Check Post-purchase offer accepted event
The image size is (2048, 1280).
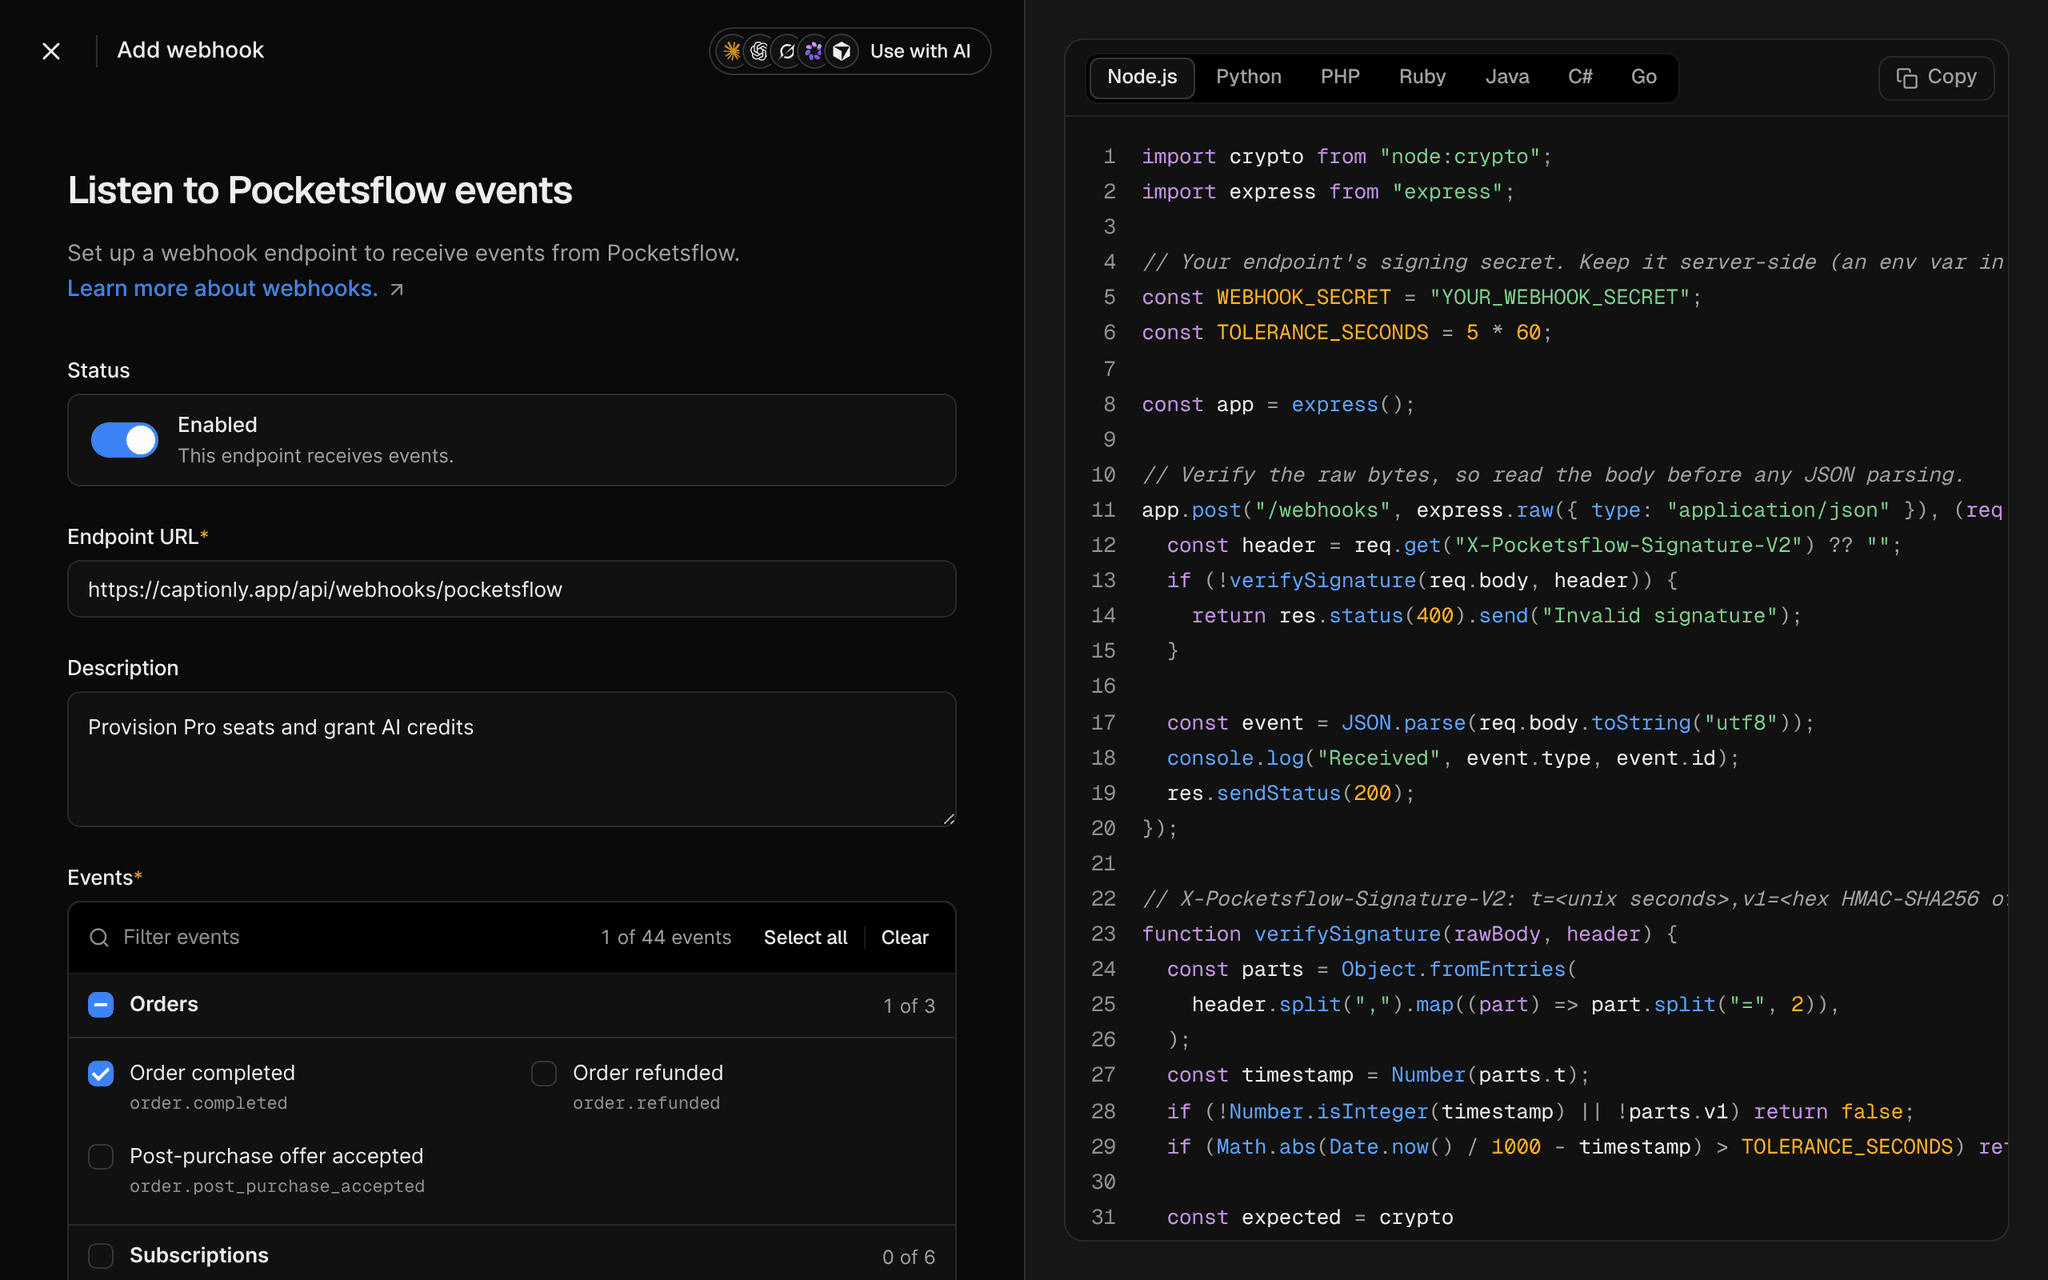(101, 1156)
